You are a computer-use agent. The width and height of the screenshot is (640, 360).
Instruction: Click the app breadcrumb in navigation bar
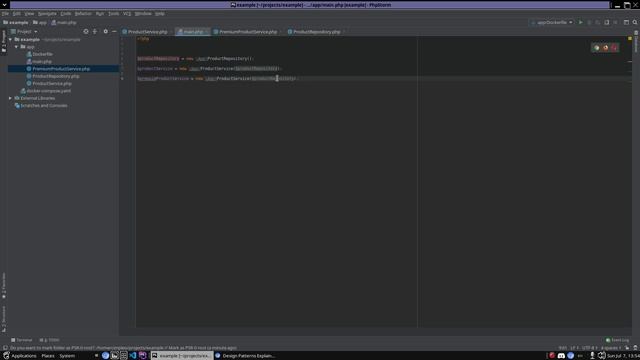(x=40, y=22)
